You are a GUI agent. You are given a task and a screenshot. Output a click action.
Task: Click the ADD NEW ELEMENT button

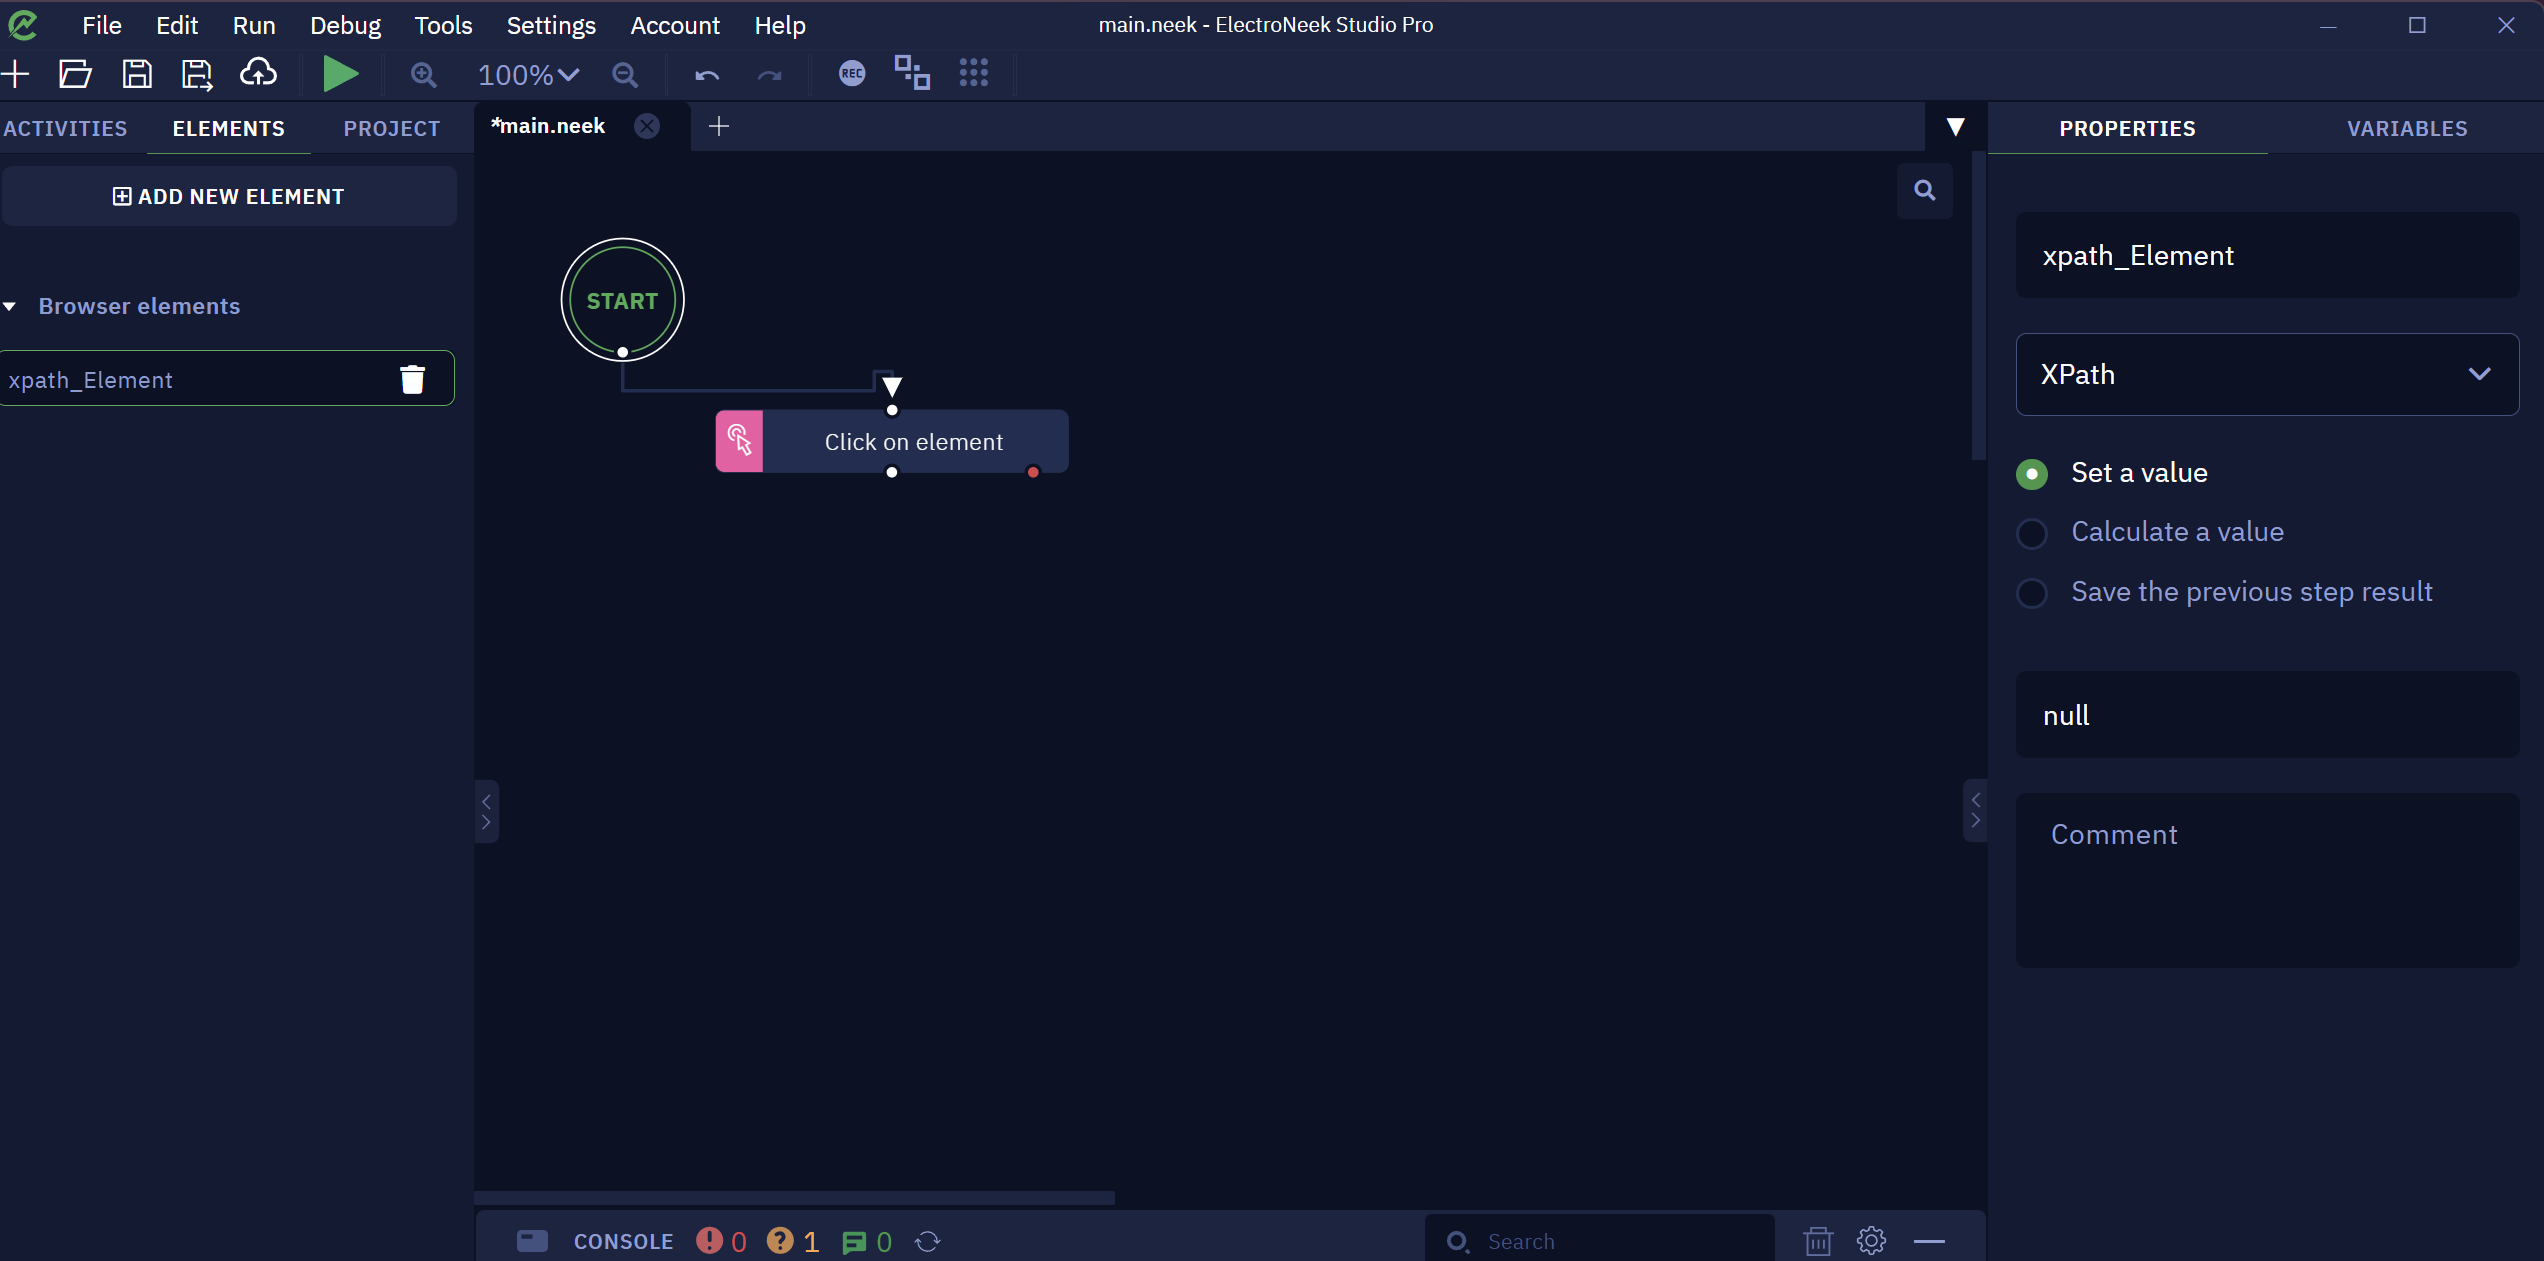pyautogui.click(x=229, y=196)
